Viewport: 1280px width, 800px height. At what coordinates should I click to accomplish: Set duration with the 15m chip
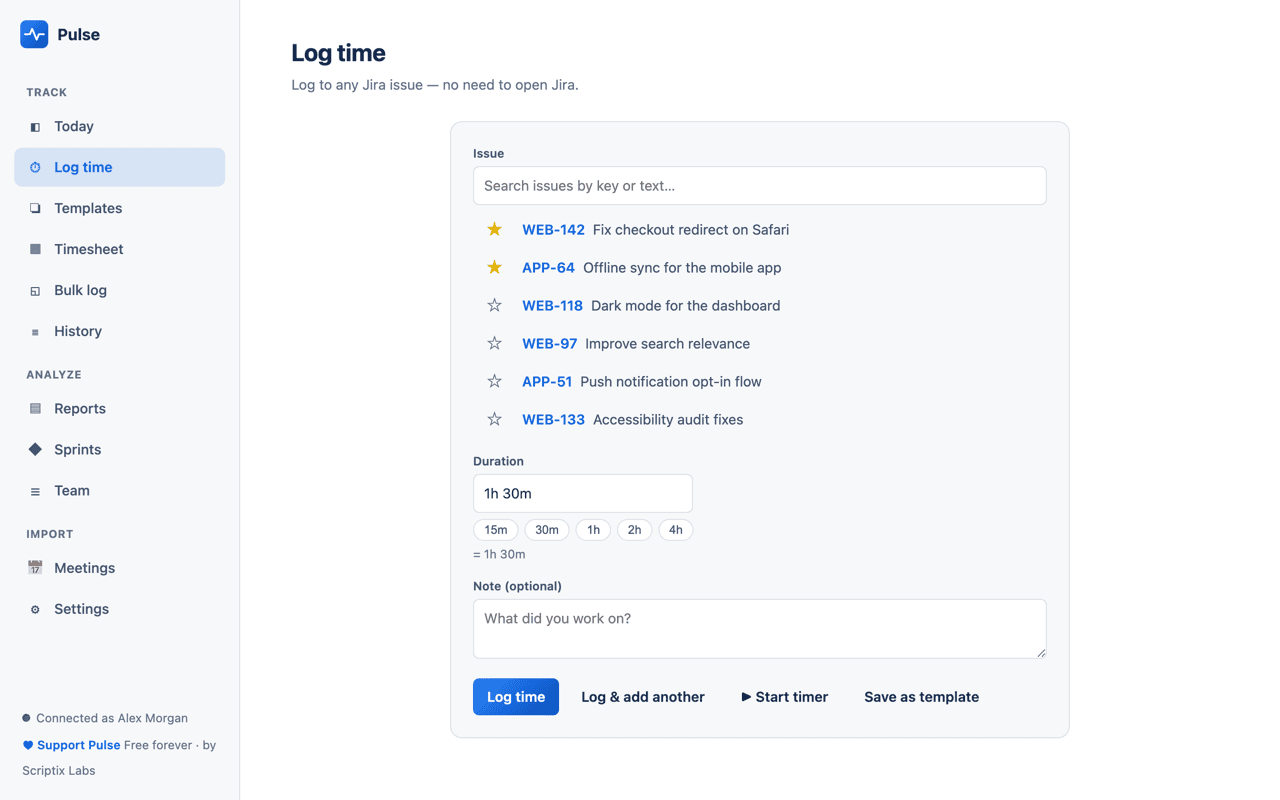tap(496, 530)
